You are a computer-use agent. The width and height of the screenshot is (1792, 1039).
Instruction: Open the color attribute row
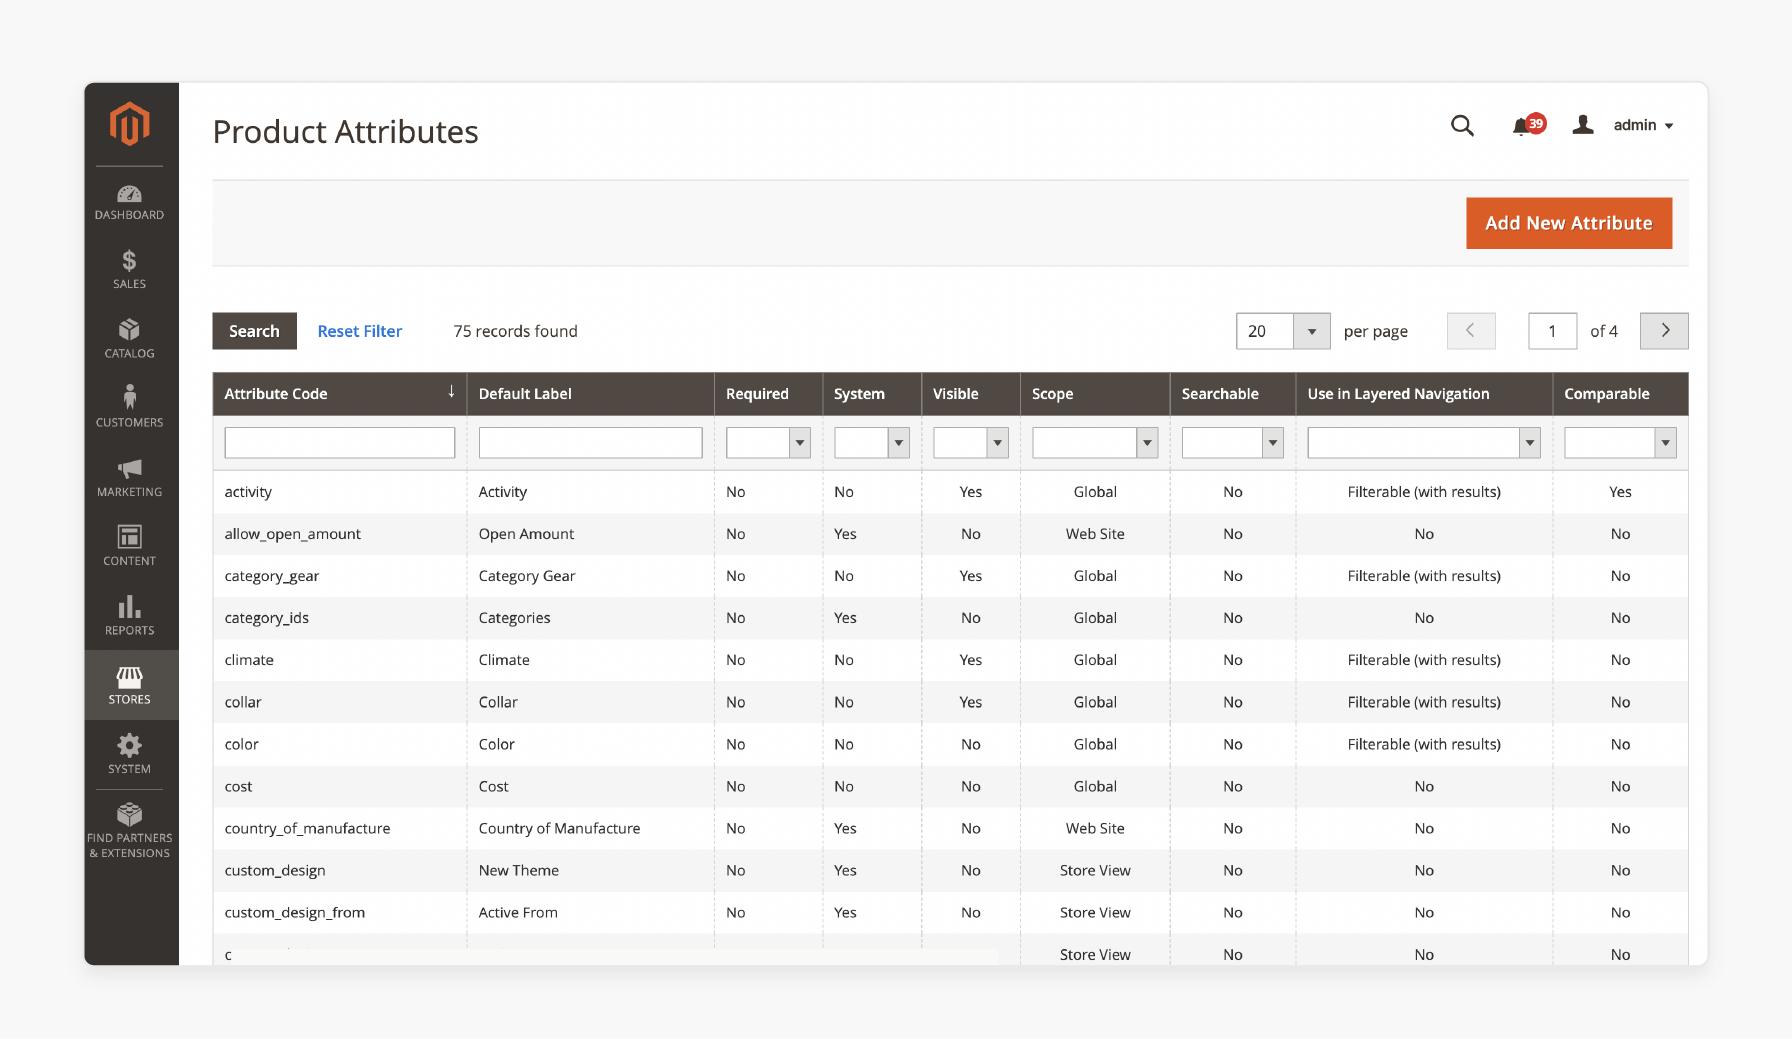950,744
